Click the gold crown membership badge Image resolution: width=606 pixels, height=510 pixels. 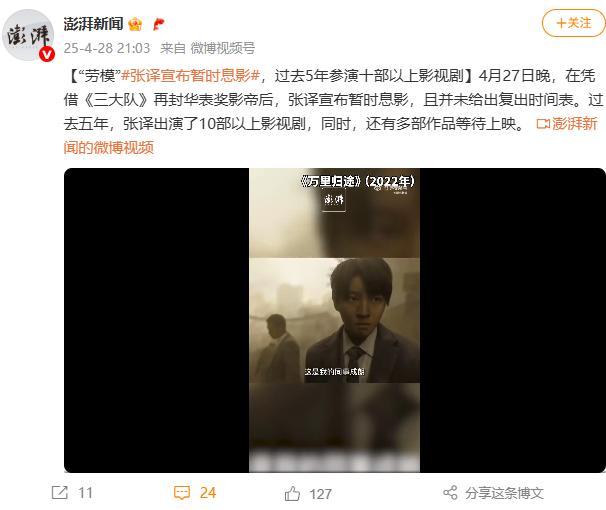[135, 24]
